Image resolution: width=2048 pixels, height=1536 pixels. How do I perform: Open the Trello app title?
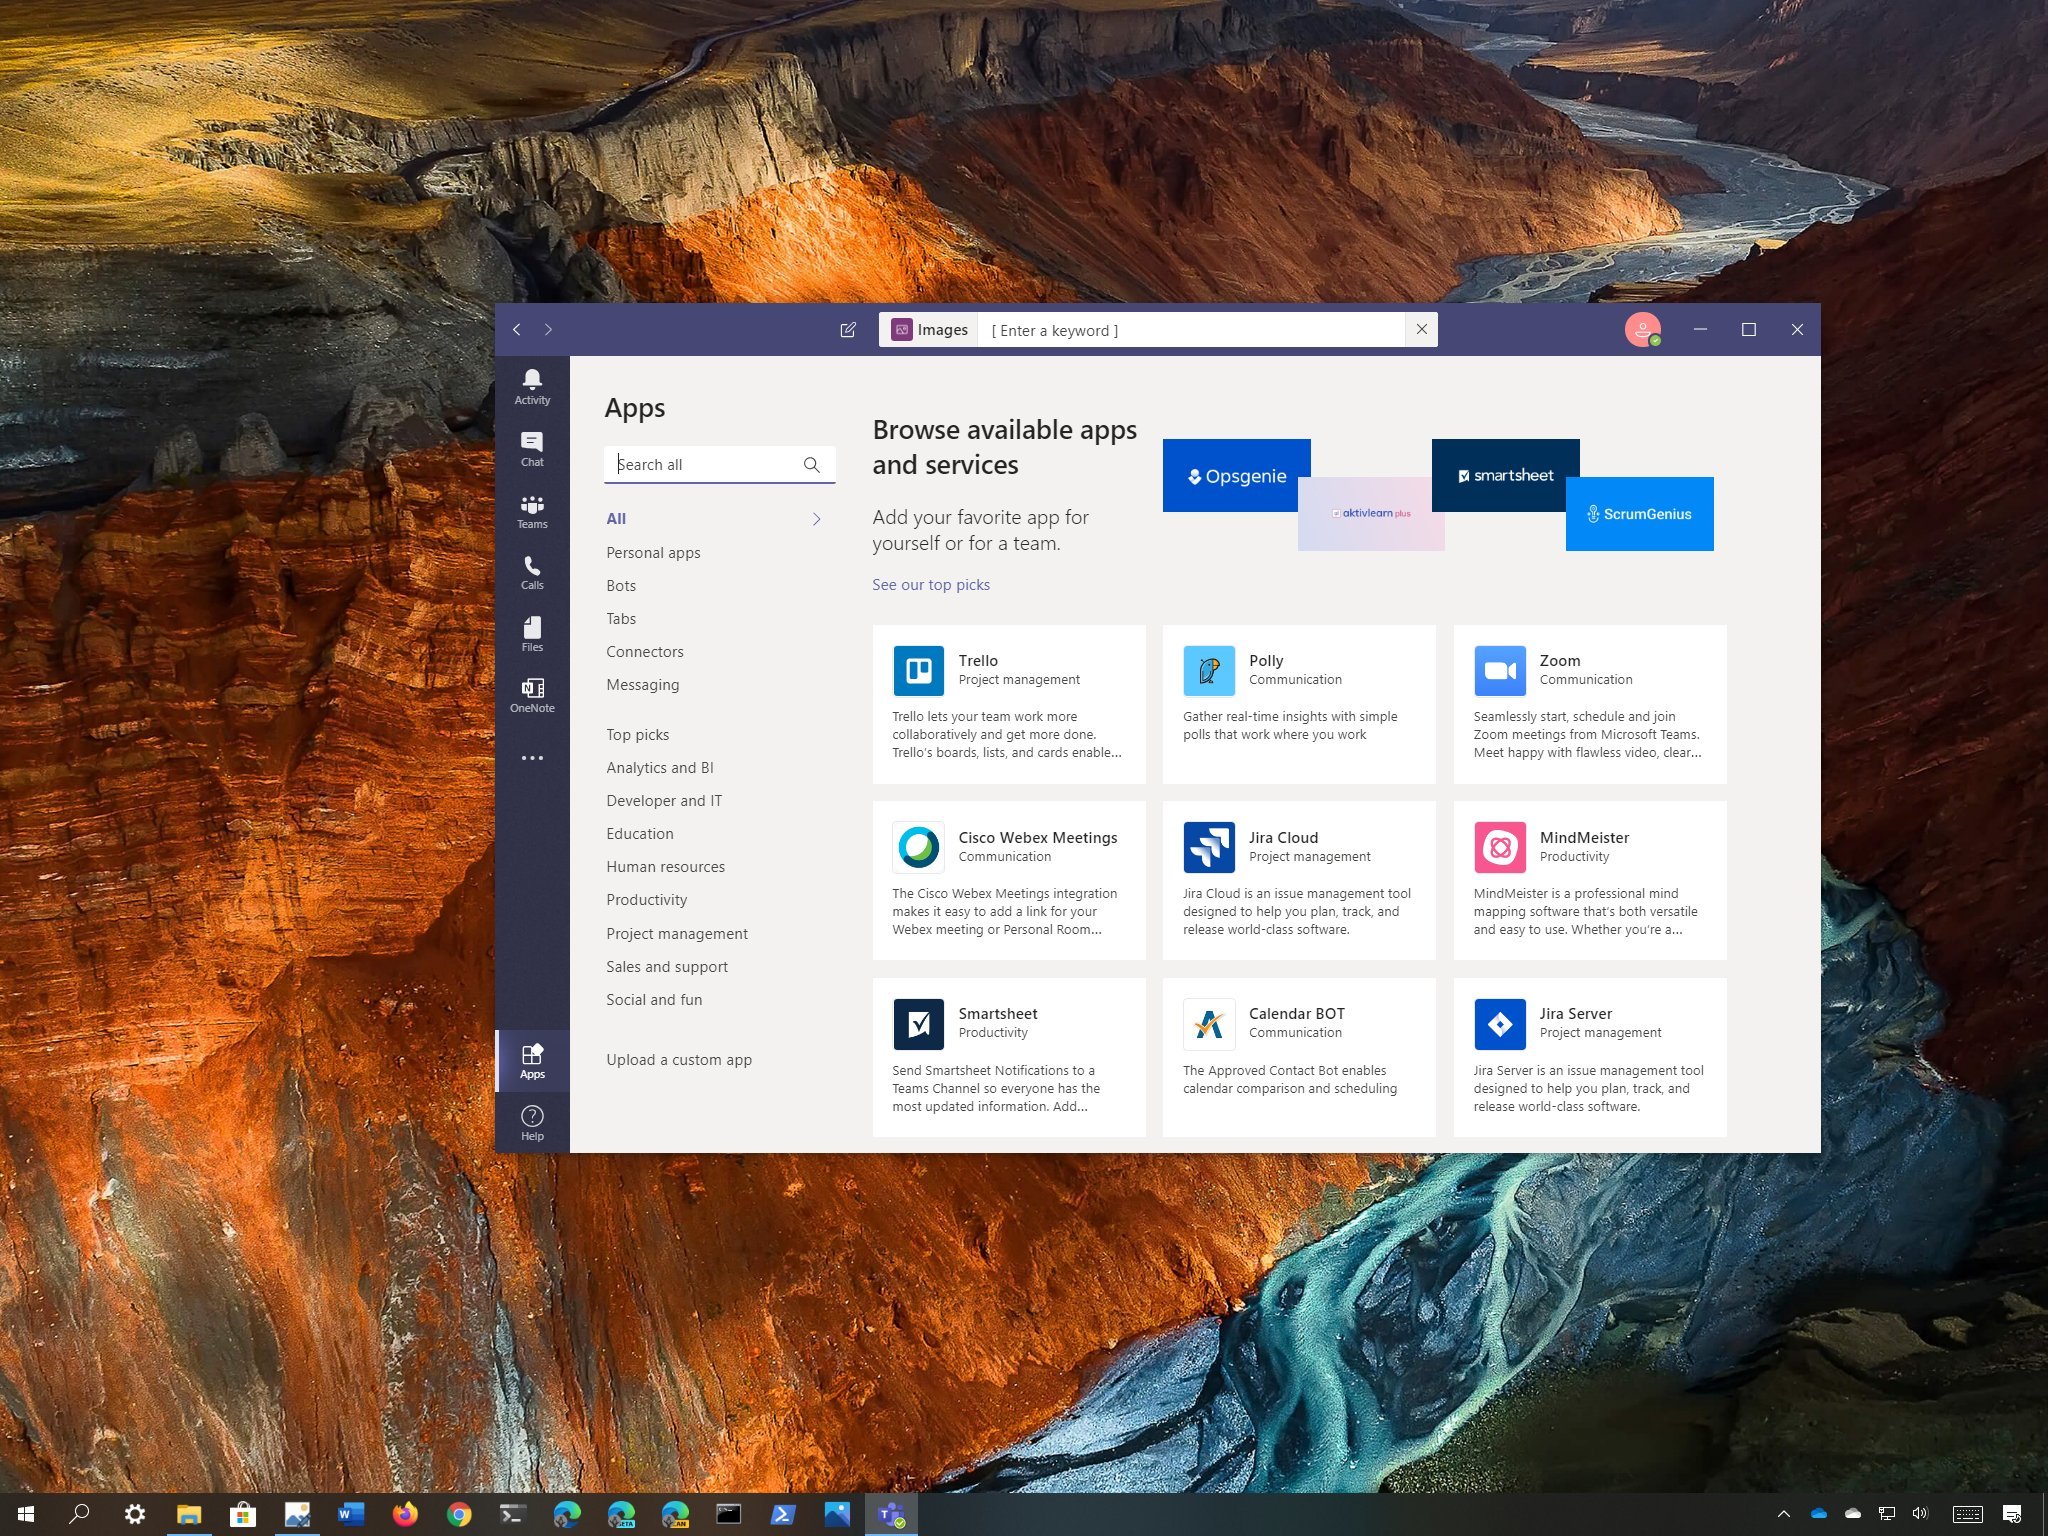click(978, 661)
